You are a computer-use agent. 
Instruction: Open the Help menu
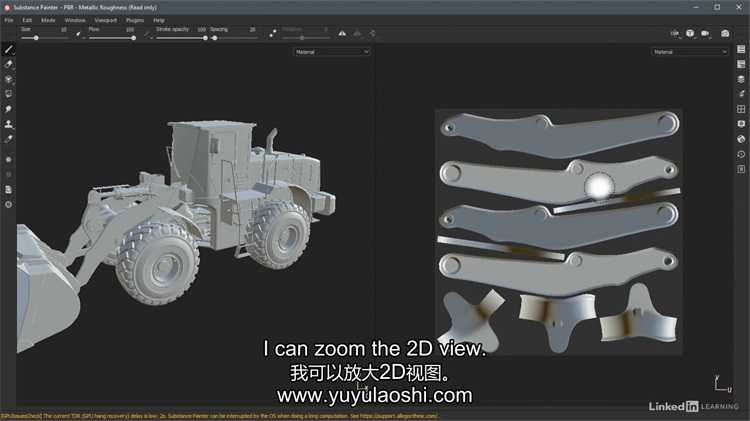pos(159,21)
